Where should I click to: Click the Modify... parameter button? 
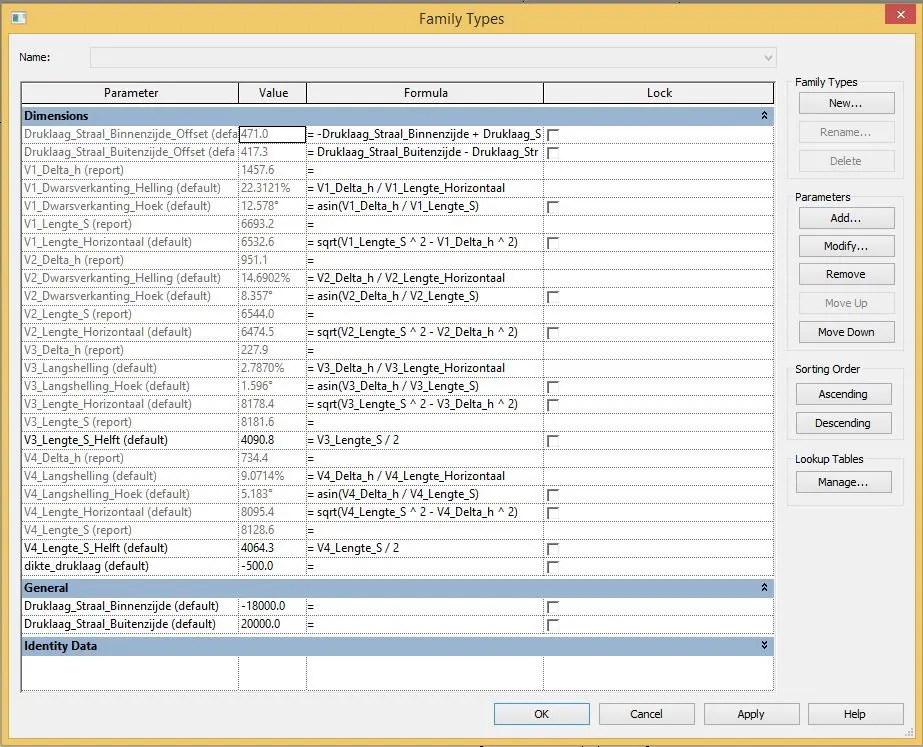[846, 246]
